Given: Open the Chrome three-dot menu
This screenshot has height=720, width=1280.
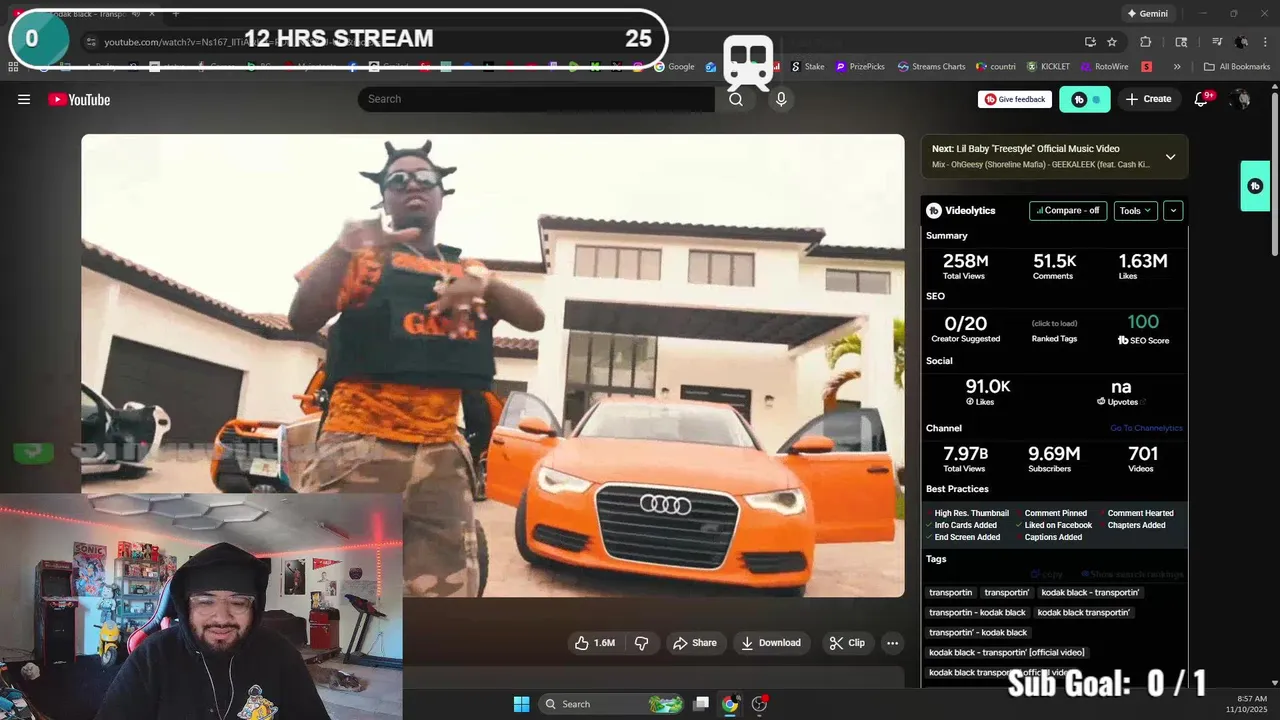Looking at the screenshot, I should click(1263, 42).
